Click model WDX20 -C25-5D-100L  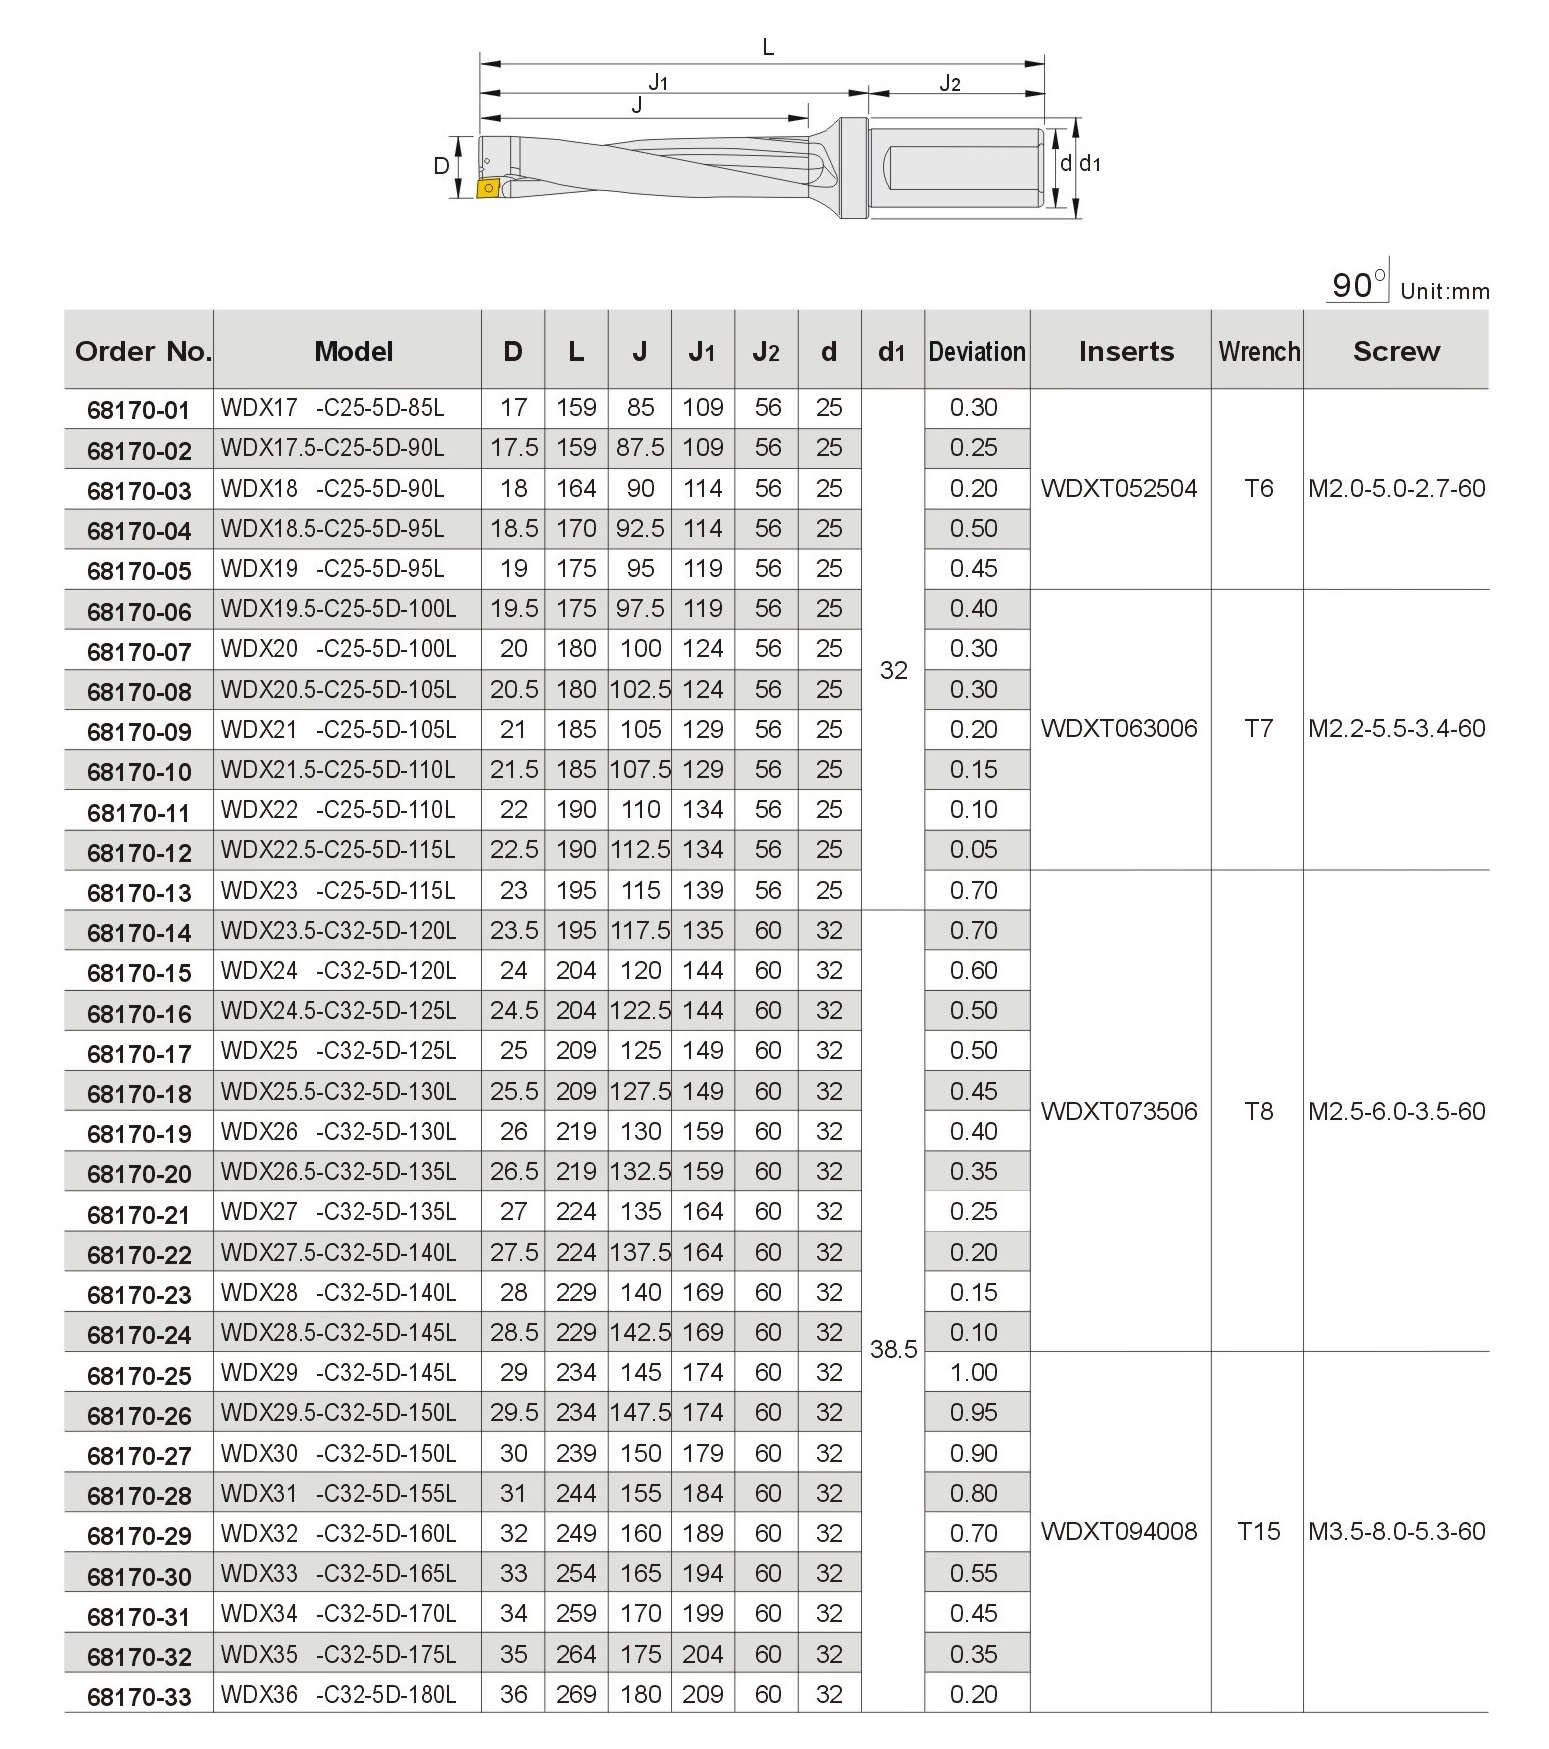(x=338, y=648)
